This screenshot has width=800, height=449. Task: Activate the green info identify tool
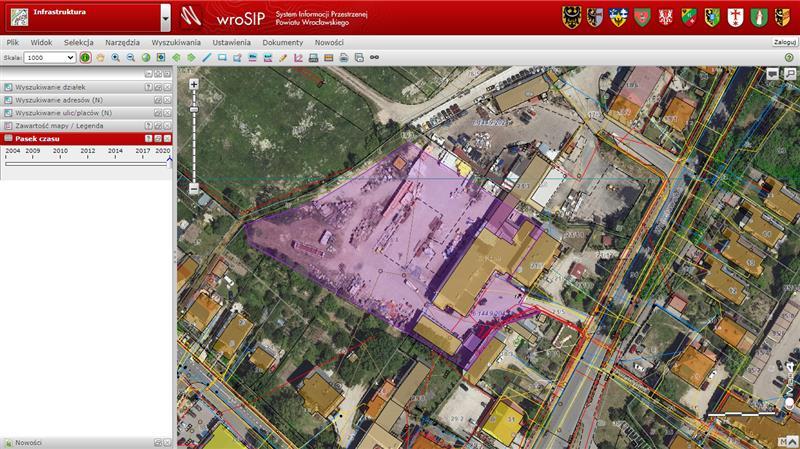(85, 58)
